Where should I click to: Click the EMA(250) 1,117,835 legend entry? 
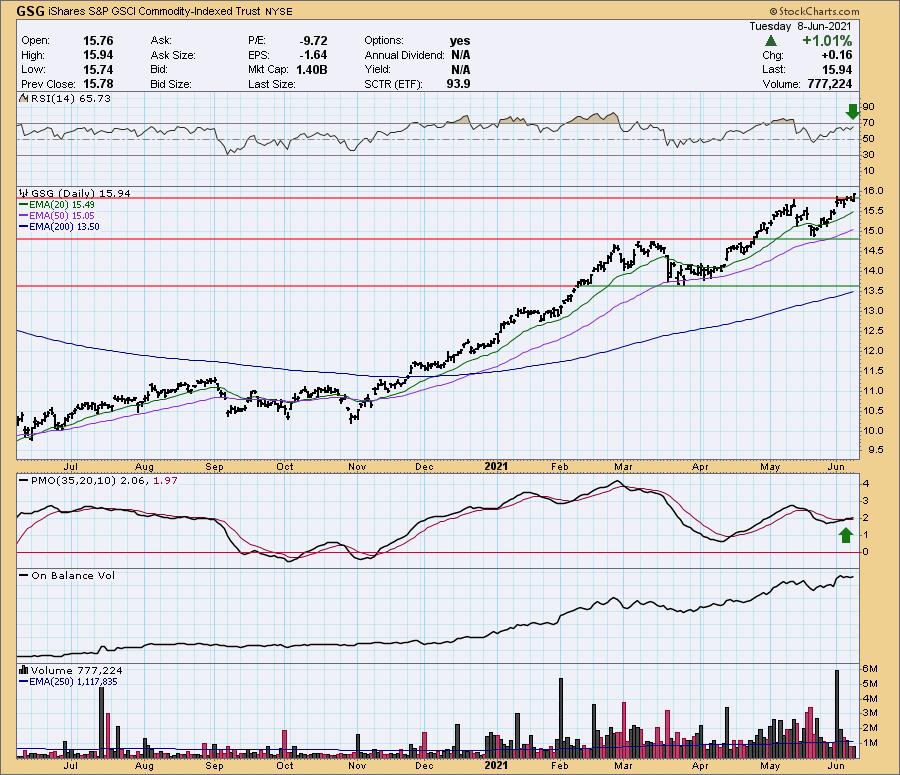click(73, 681)
